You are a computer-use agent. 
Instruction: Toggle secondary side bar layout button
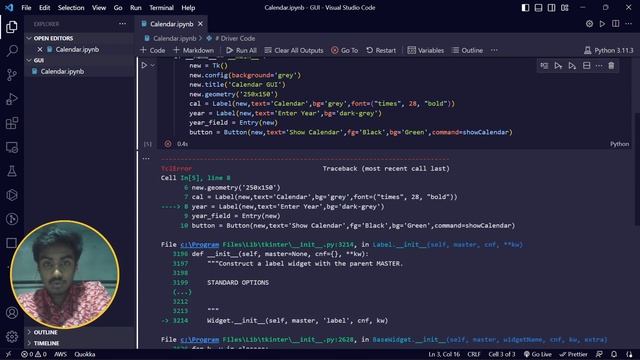tap(551, 8)
